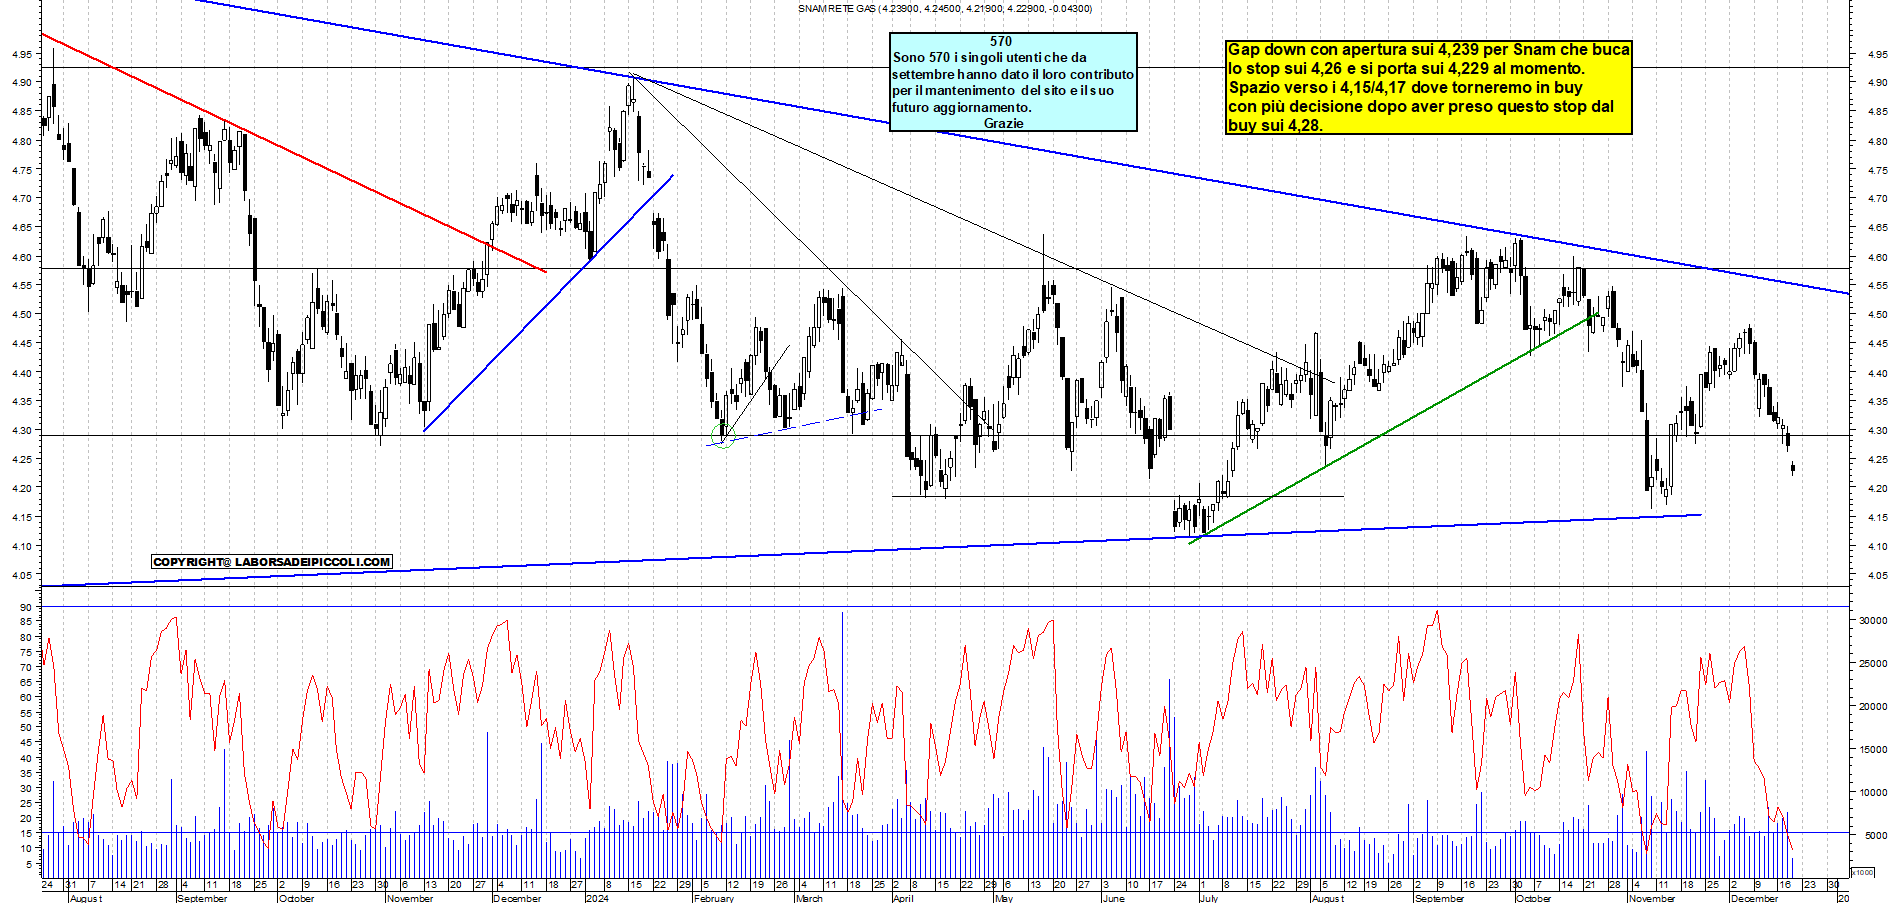Click the 30000 volume scale label
1890x903 pixels.
coord(1873,620)
